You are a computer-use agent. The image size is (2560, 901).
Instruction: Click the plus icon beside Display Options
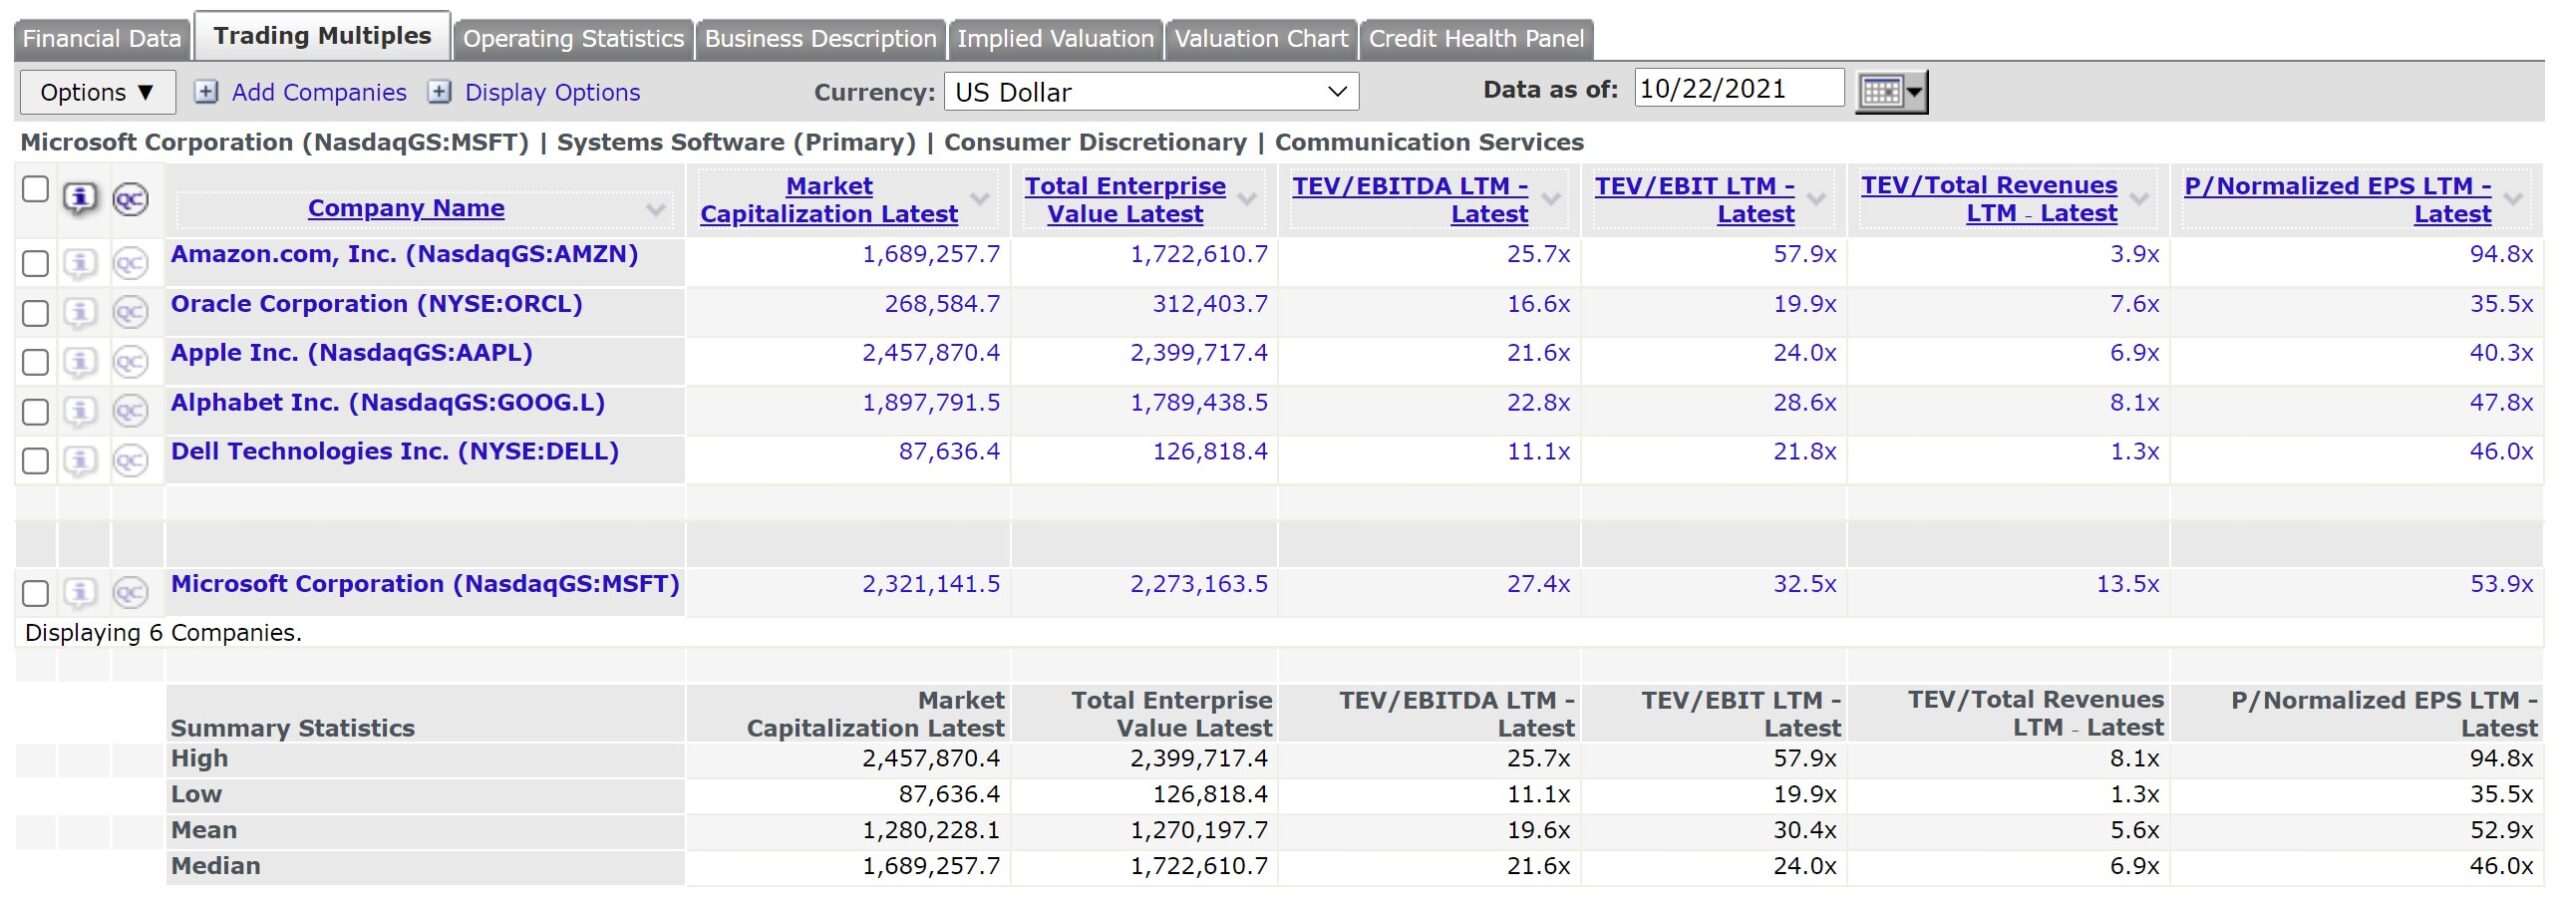click(x=439, y=92)
